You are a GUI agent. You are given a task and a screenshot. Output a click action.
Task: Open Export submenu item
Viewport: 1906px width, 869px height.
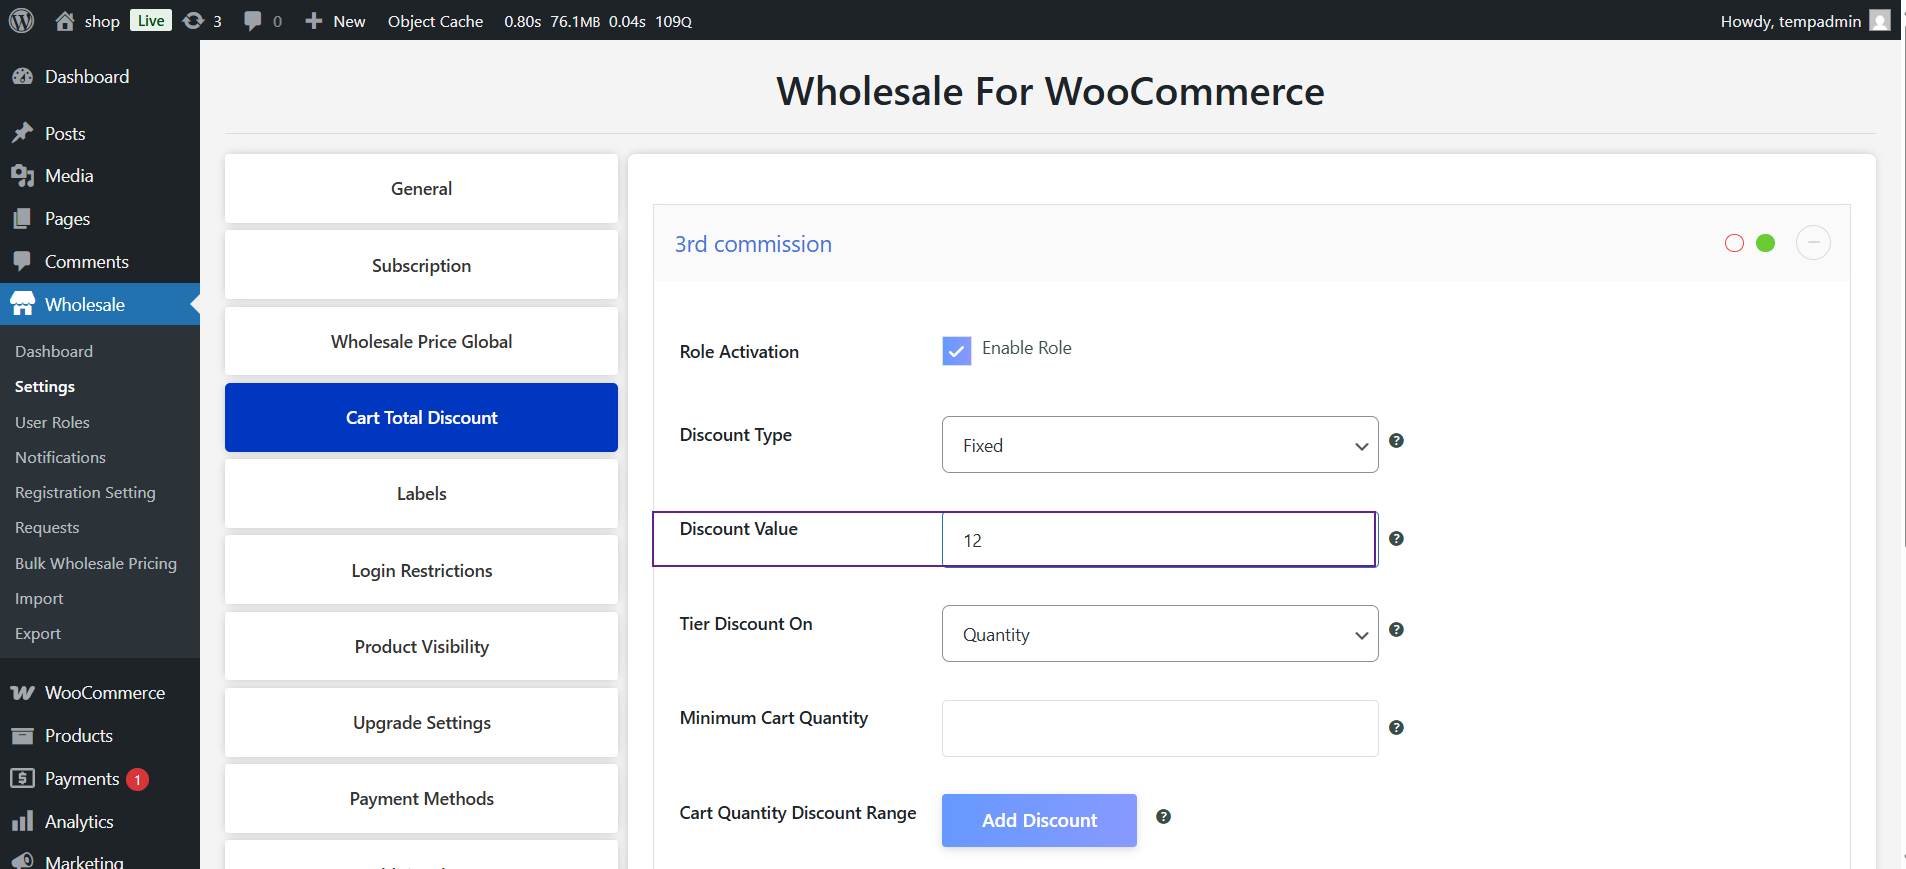click(x=38, y=634)
